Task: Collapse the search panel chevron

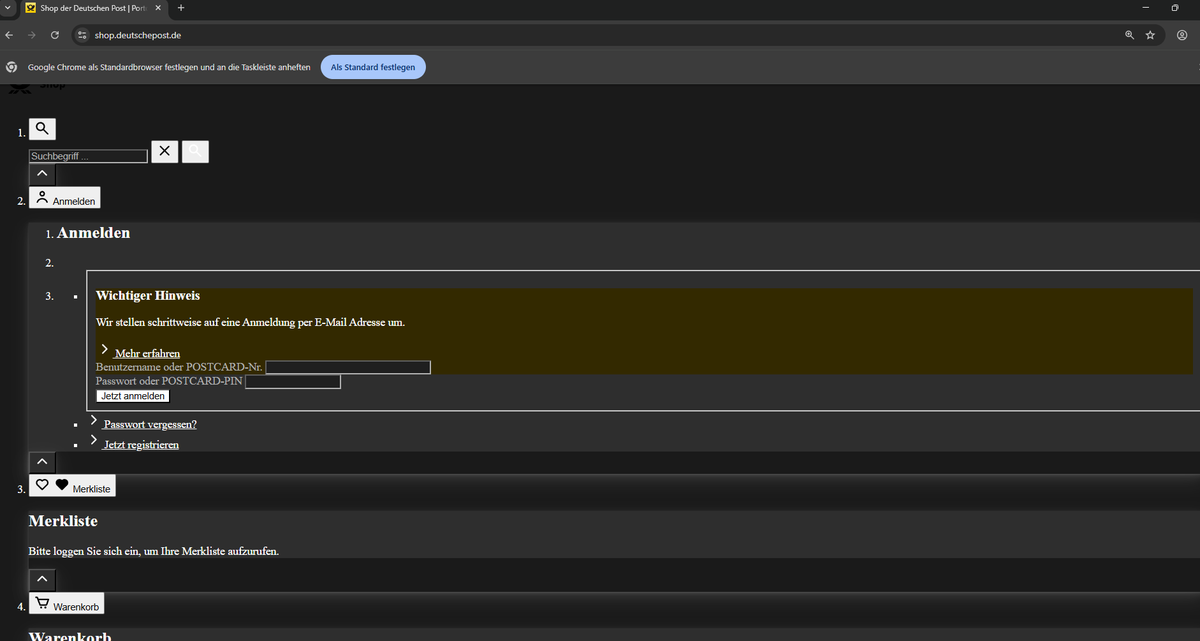Action: click(x=42, y=173)
